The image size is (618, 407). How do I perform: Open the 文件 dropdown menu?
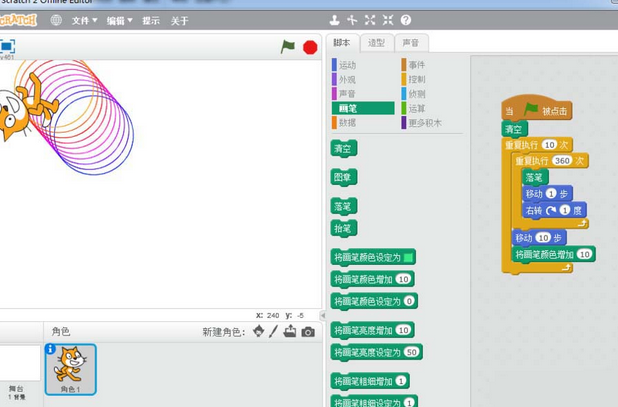tap(84, 20)
